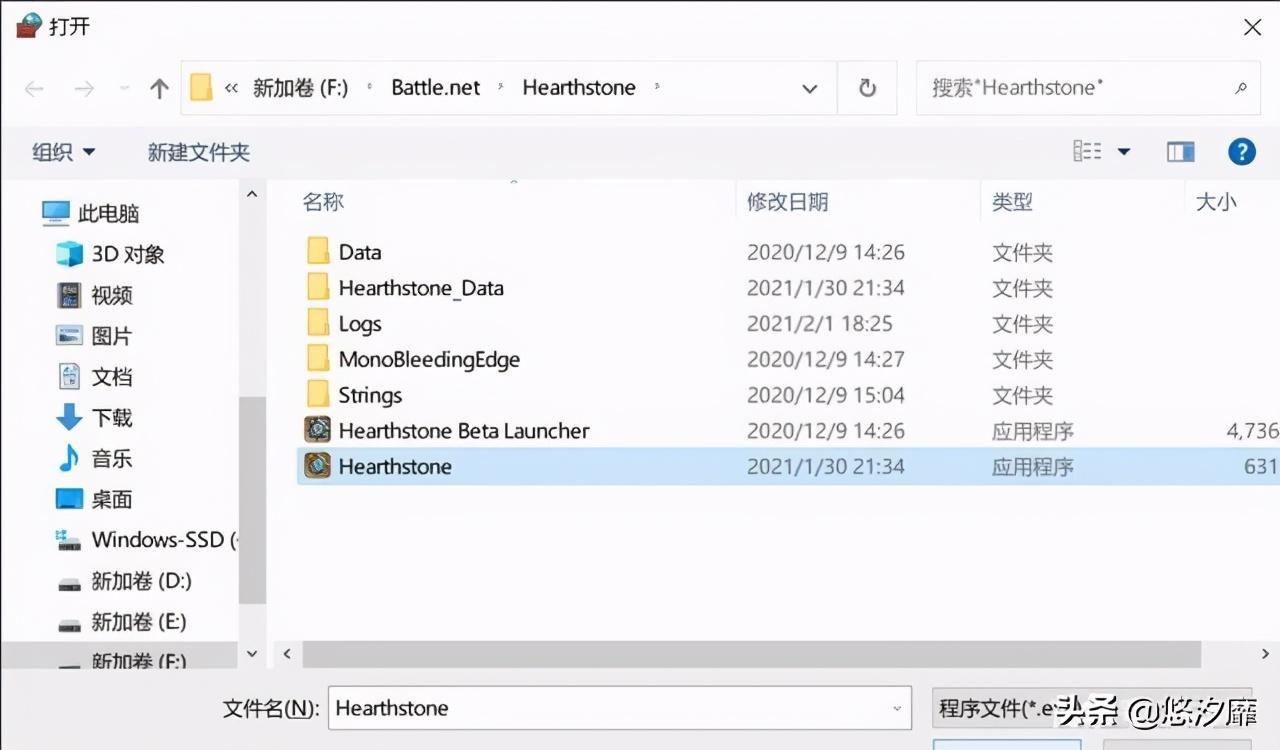Open the 文件名 dropdown arrow
The image size is (1280, 750).
click(897, 708)
